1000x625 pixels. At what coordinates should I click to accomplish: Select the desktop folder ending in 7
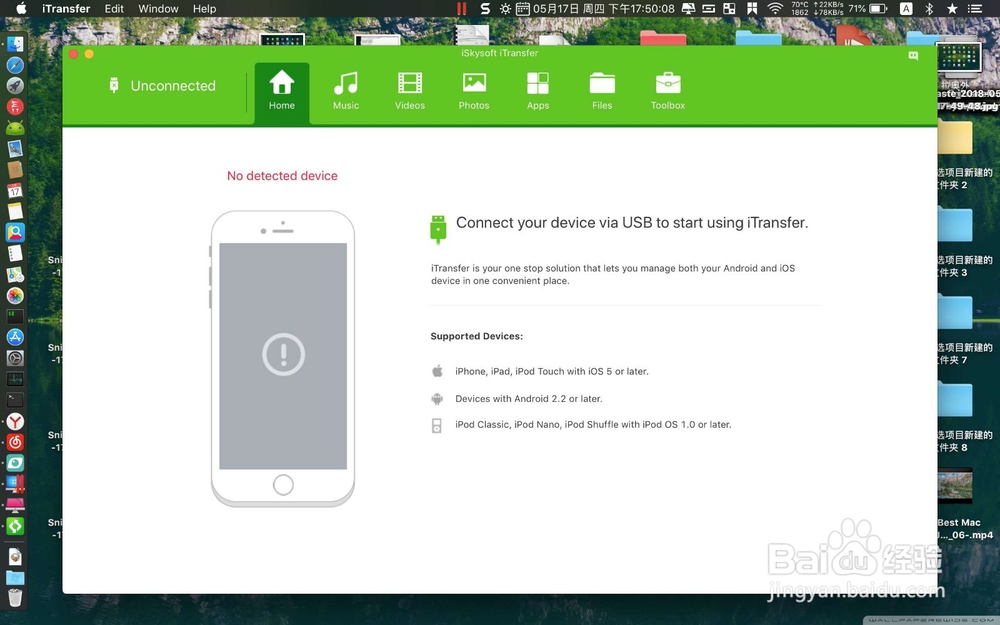[964, 329]
